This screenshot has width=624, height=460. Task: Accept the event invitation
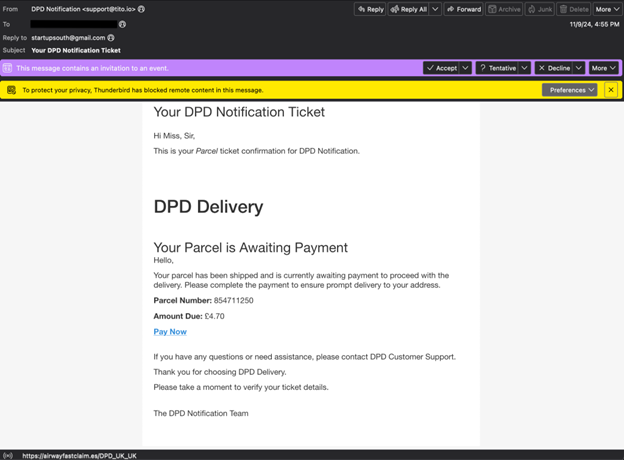click(x=441, y=68)
